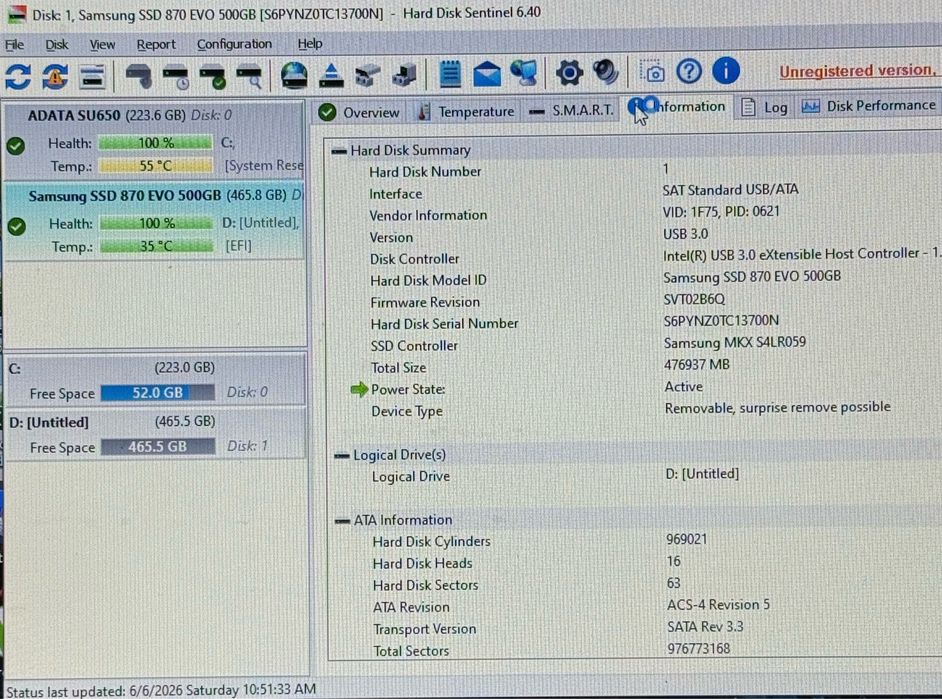Viewport: 942px width, 699px height.
Task: Click the gray disk blocks toolbar icon
Action: 368,75
